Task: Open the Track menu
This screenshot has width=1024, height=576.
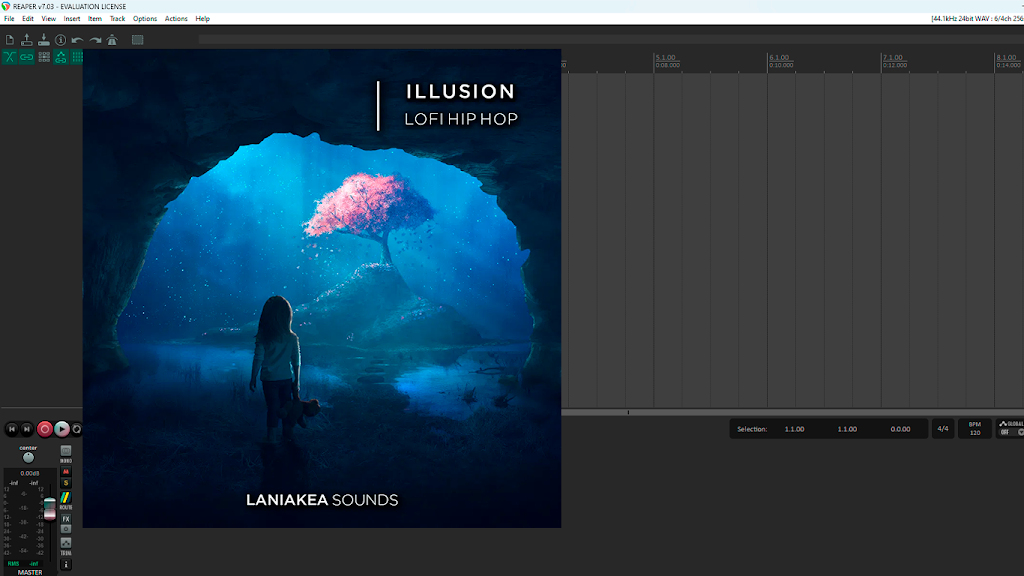Action: tap(118, 19)
